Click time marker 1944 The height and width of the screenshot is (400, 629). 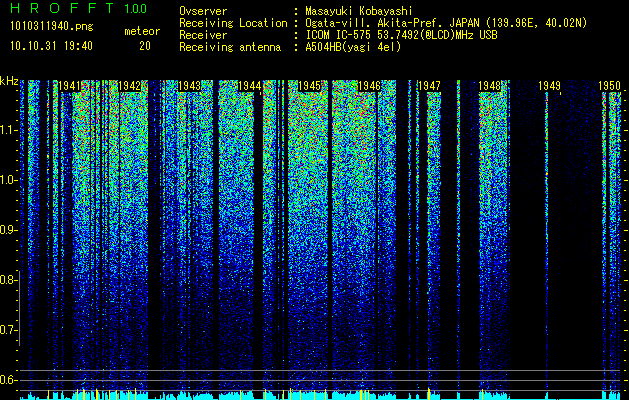click(250, 86)
